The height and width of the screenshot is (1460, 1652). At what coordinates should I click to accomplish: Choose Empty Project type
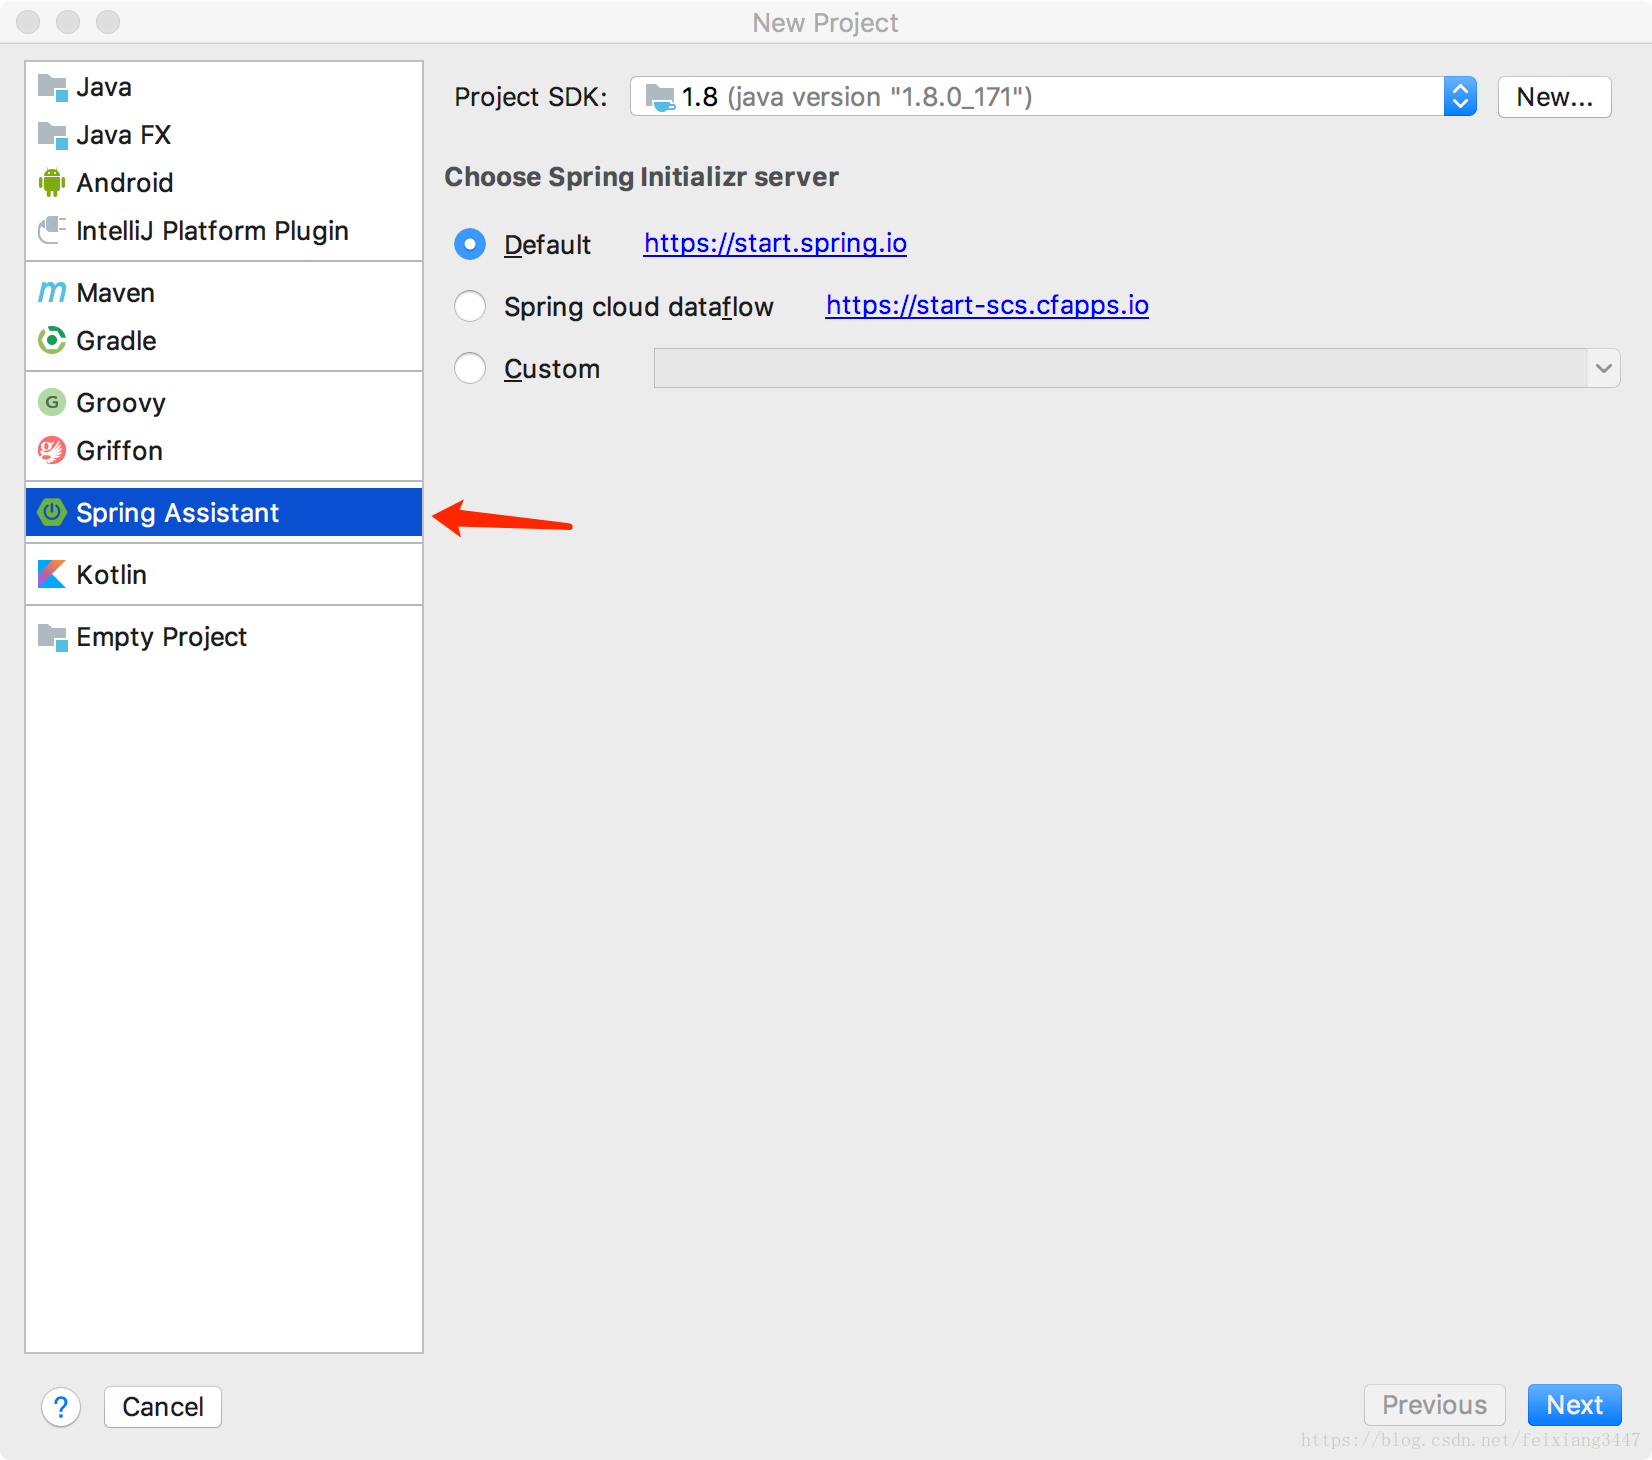(x=224, y=637)
